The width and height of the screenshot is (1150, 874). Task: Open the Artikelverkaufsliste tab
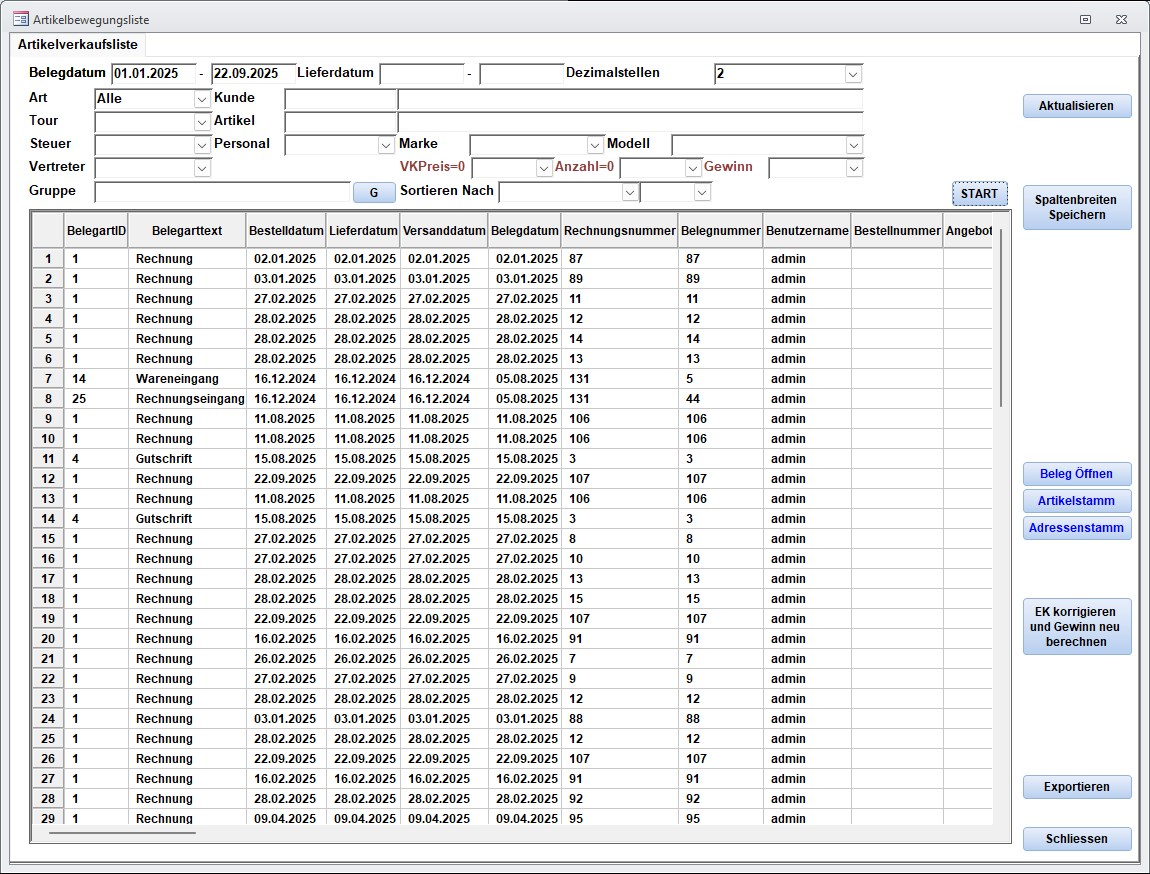pos(78,45)
